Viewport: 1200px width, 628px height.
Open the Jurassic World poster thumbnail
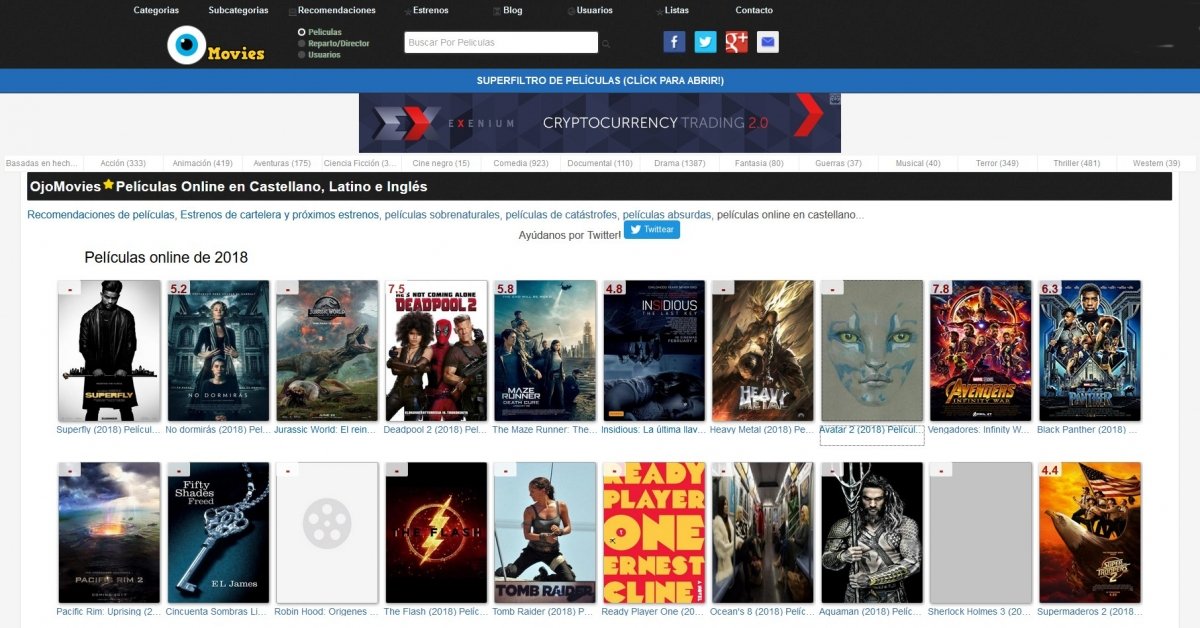(327, 351)
